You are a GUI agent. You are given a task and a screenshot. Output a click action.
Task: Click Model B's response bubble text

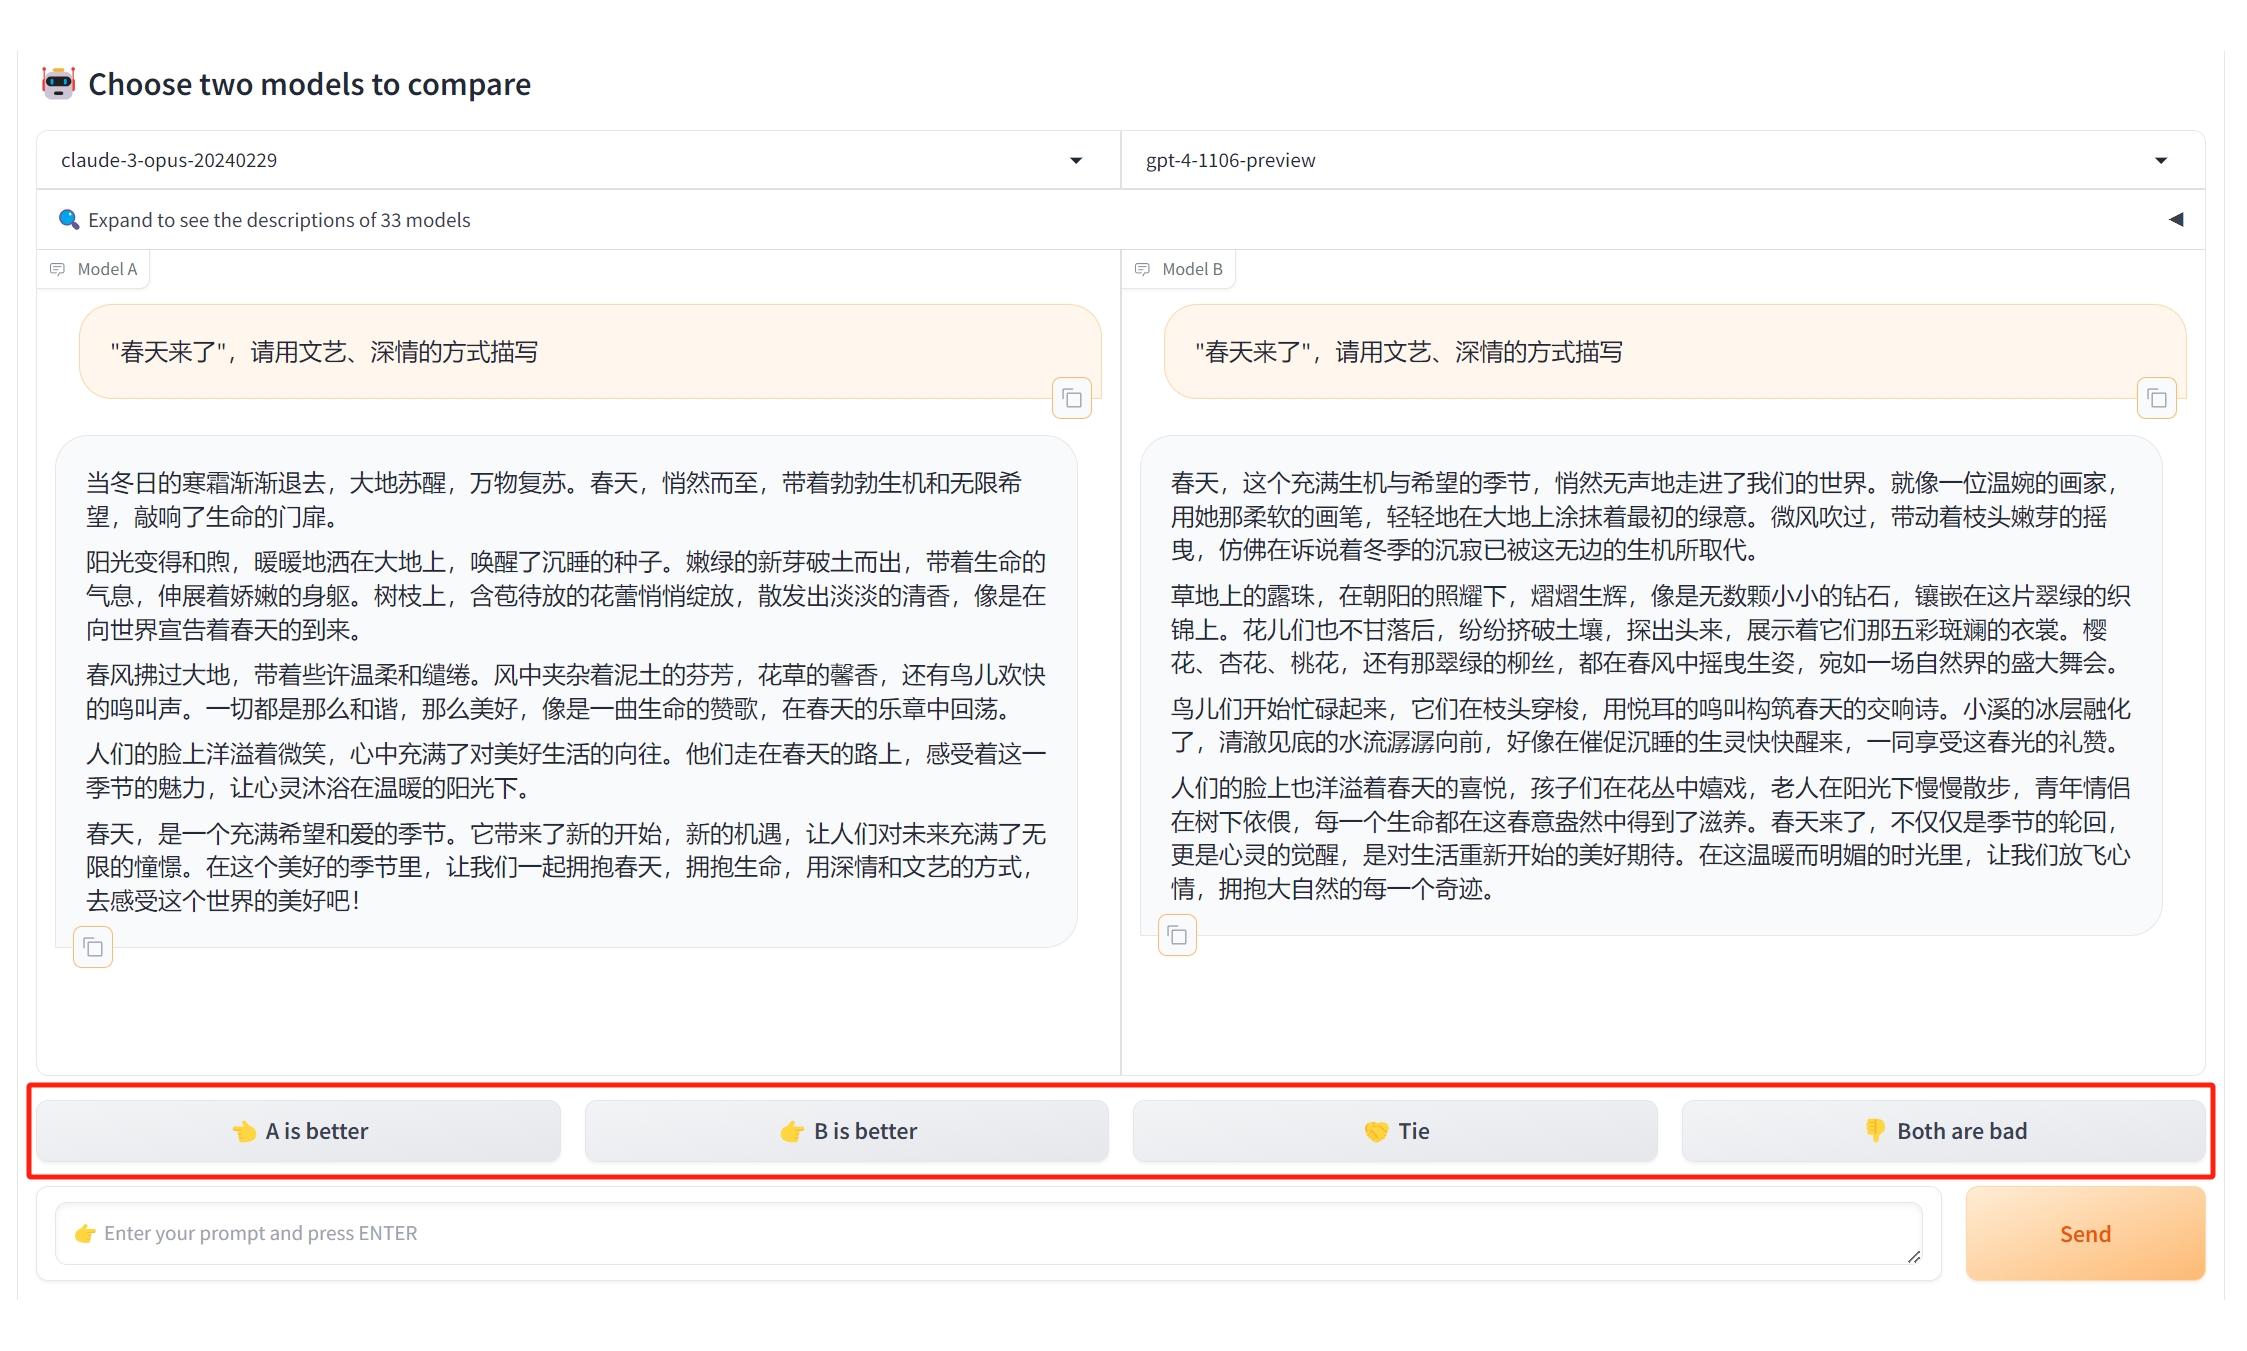(1650, 685)
